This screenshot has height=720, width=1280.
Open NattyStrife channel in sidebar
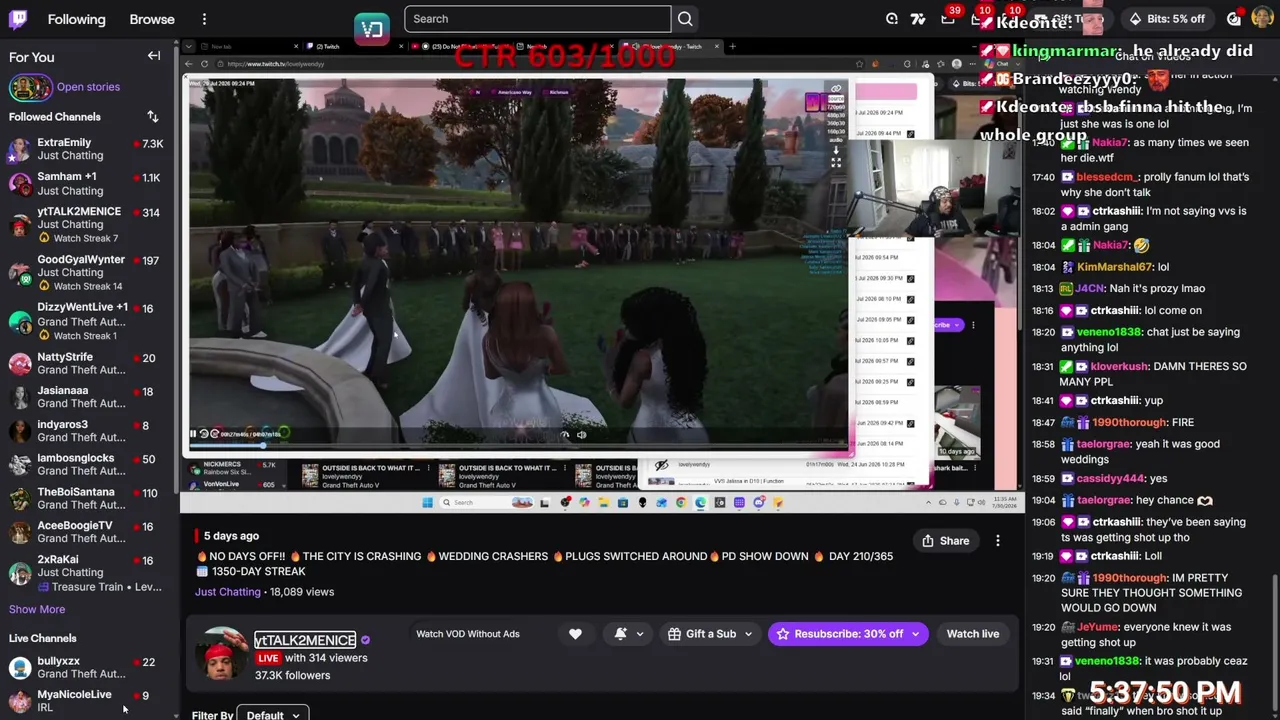[x=86, y=363]
